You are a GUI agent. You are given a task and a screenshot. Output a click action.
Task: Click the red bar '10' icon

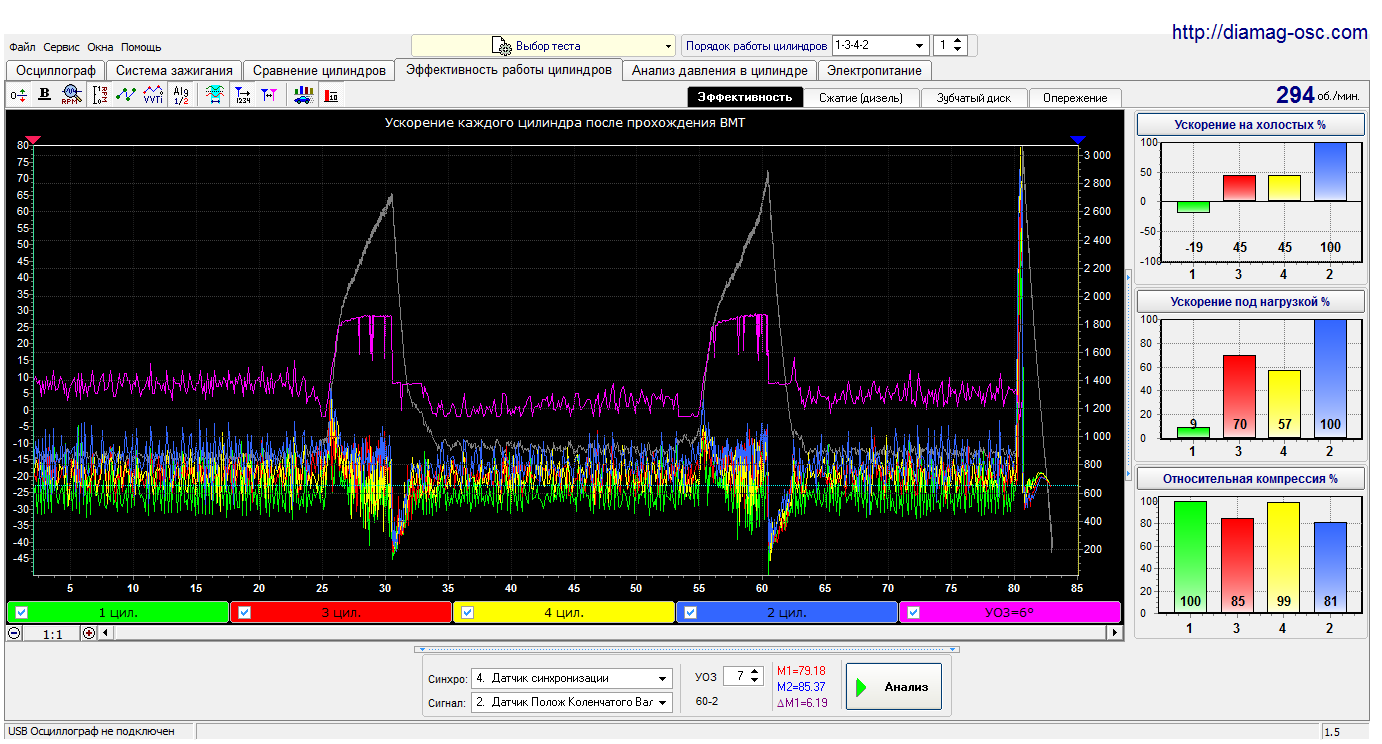pos(331,95)
